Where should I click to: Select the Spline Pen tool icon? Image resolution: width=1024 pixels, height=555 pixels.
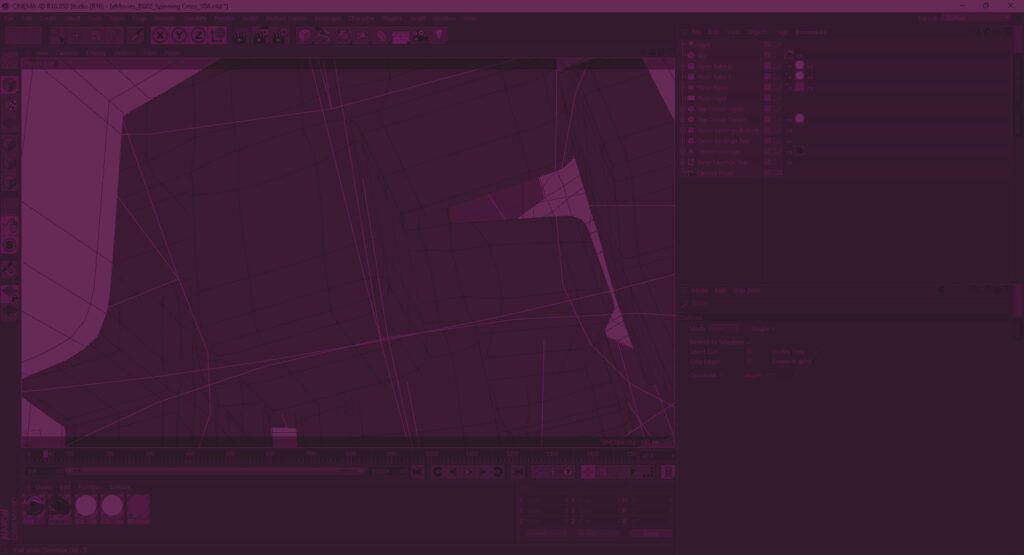click(x=324, y=36)
